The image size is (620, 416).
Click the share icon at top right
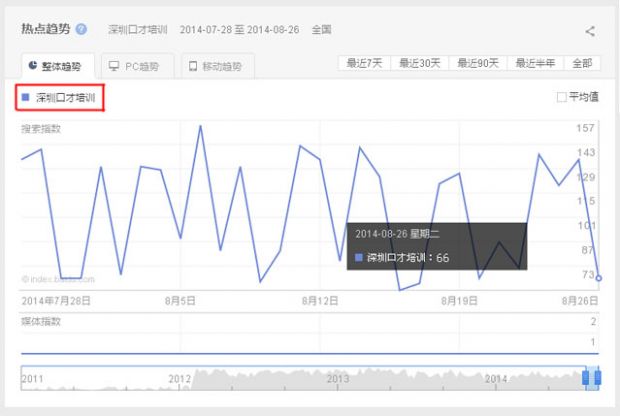[590, 31]
